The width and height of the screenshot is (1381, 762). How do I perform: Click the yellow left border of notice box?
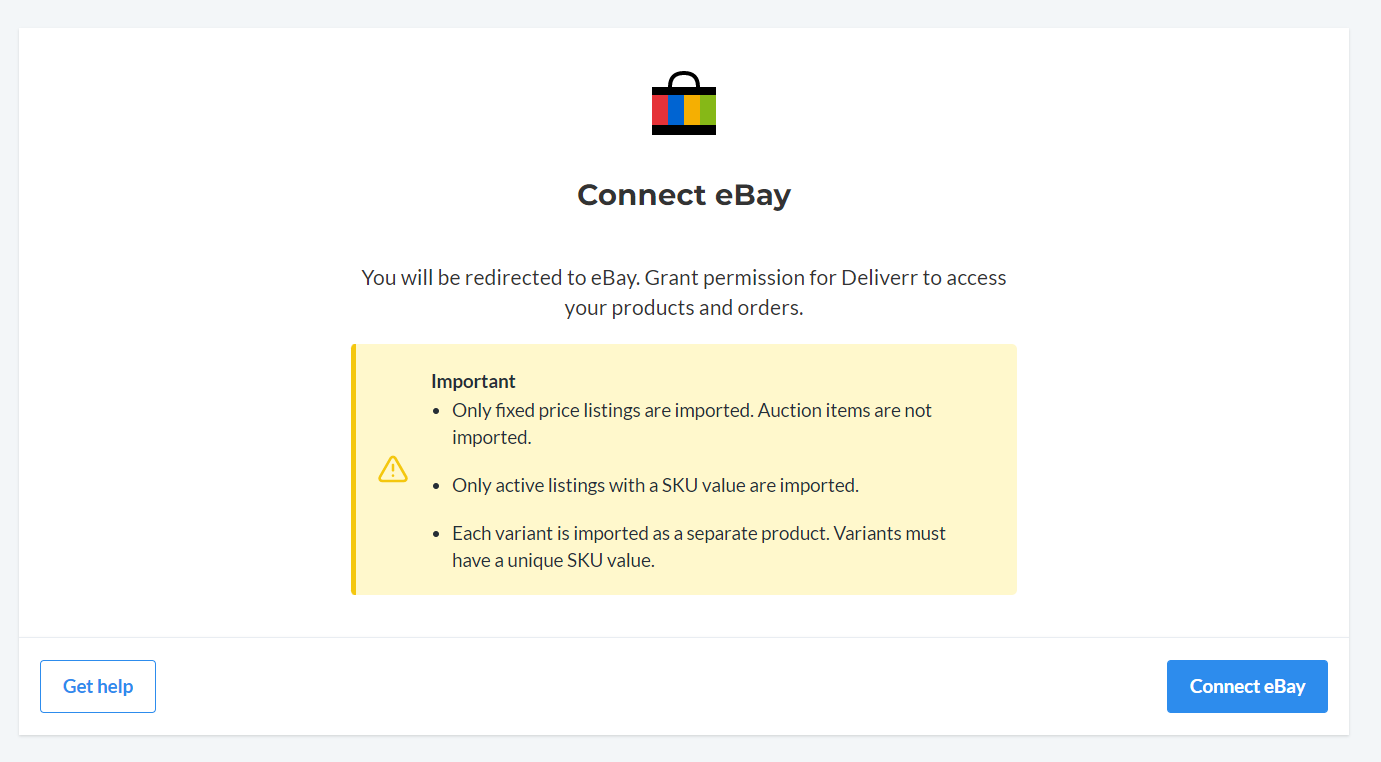pyautogui.click(x=353, y=469)
